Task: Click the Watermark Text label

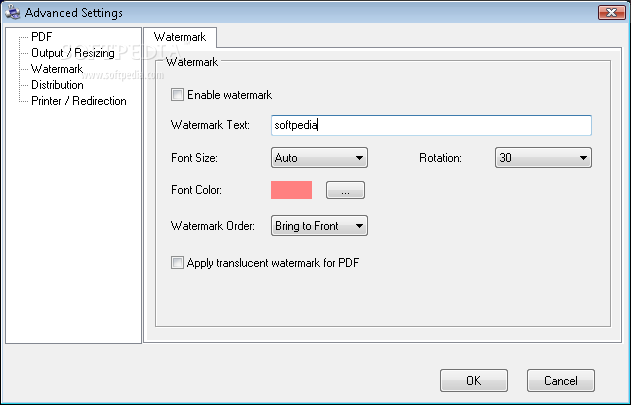Action: tap(210, 125)
